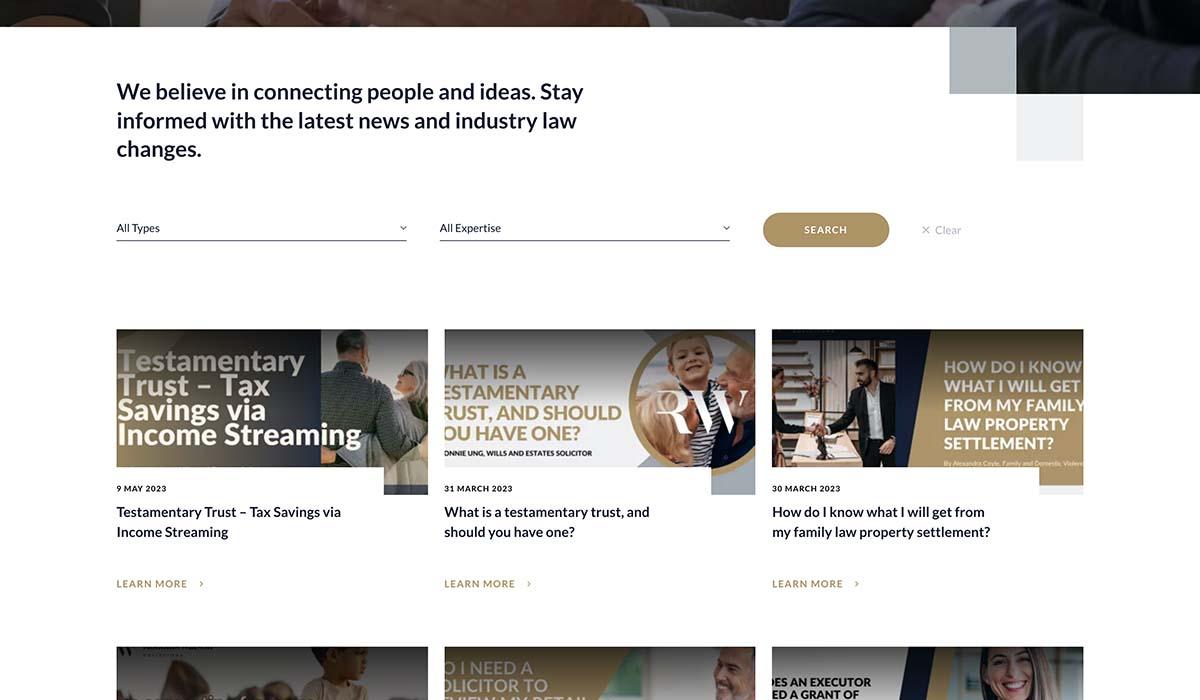Click the chevron arrow on All Expertise
Screen dimensions: 1200x700
pyautogui.click(x=726, y=228)
